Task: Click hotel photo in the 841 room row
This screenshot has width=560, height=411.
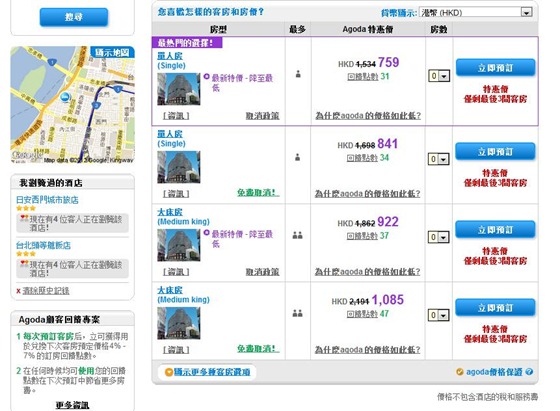Action: (179, 167)
